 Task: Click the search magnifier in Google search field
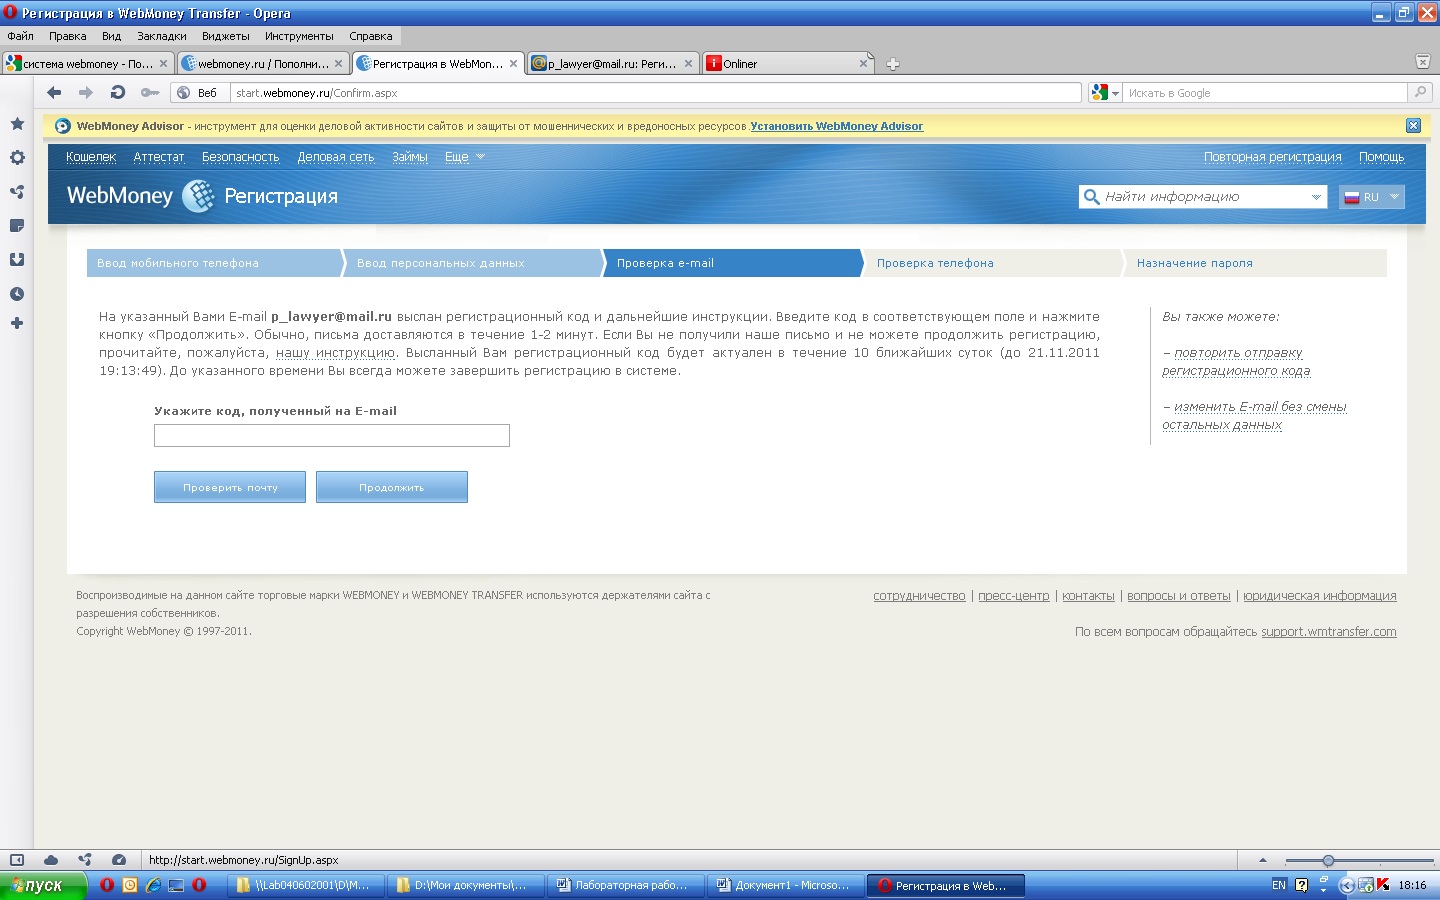pyautogui.click(x=1420, y=93)
